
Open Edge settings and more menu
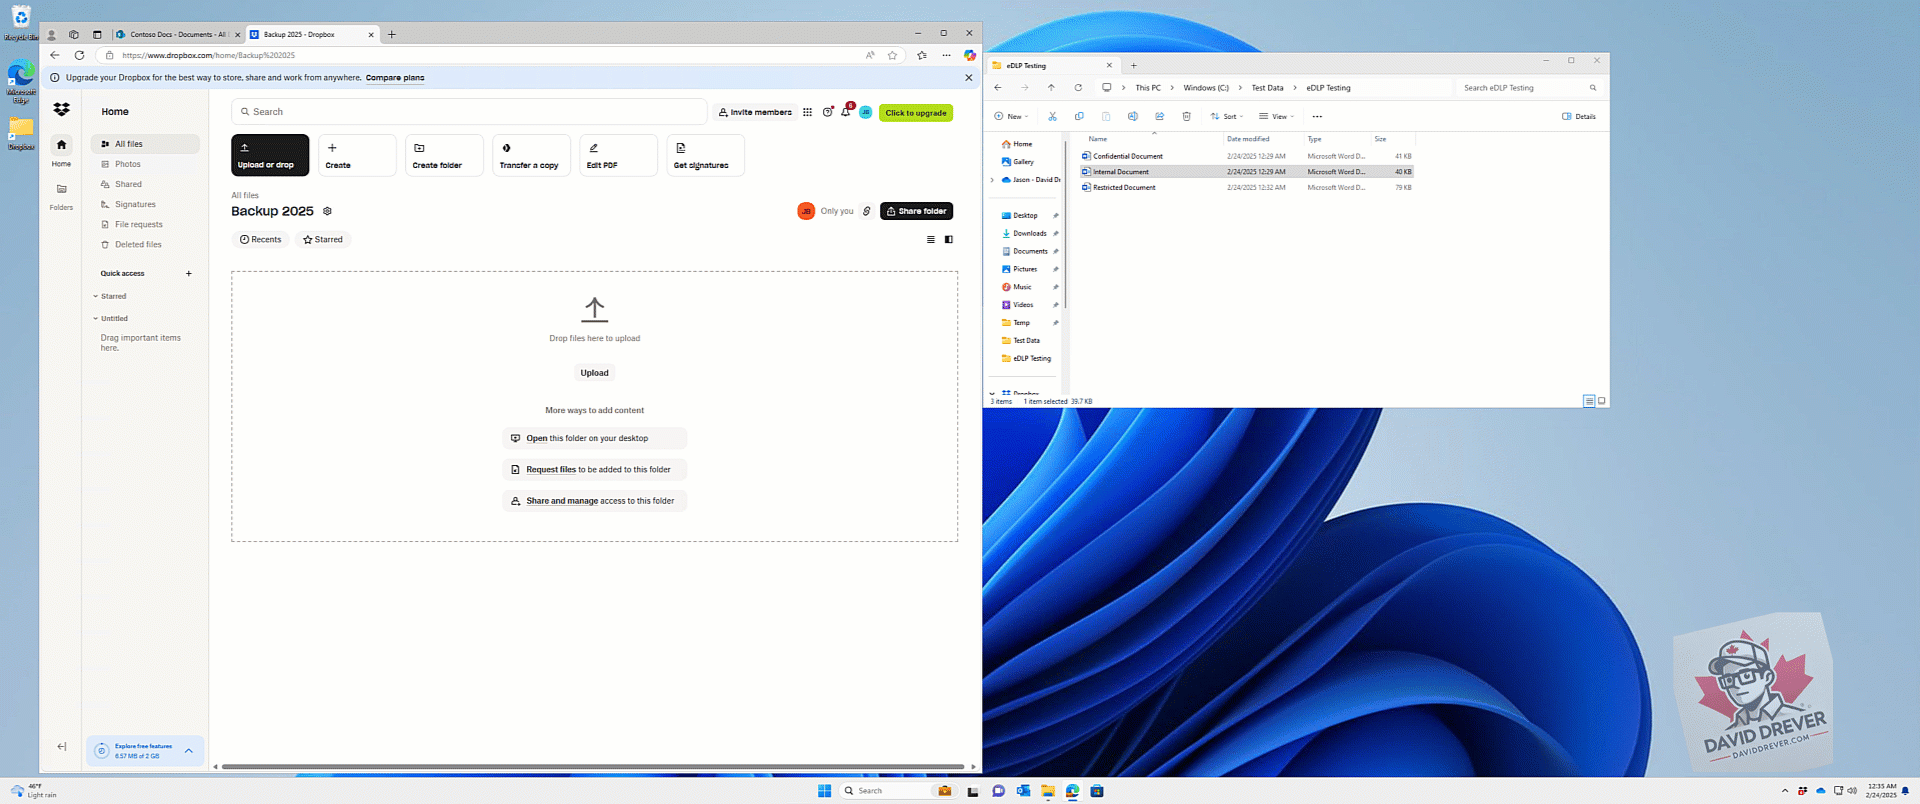[946, 55]
